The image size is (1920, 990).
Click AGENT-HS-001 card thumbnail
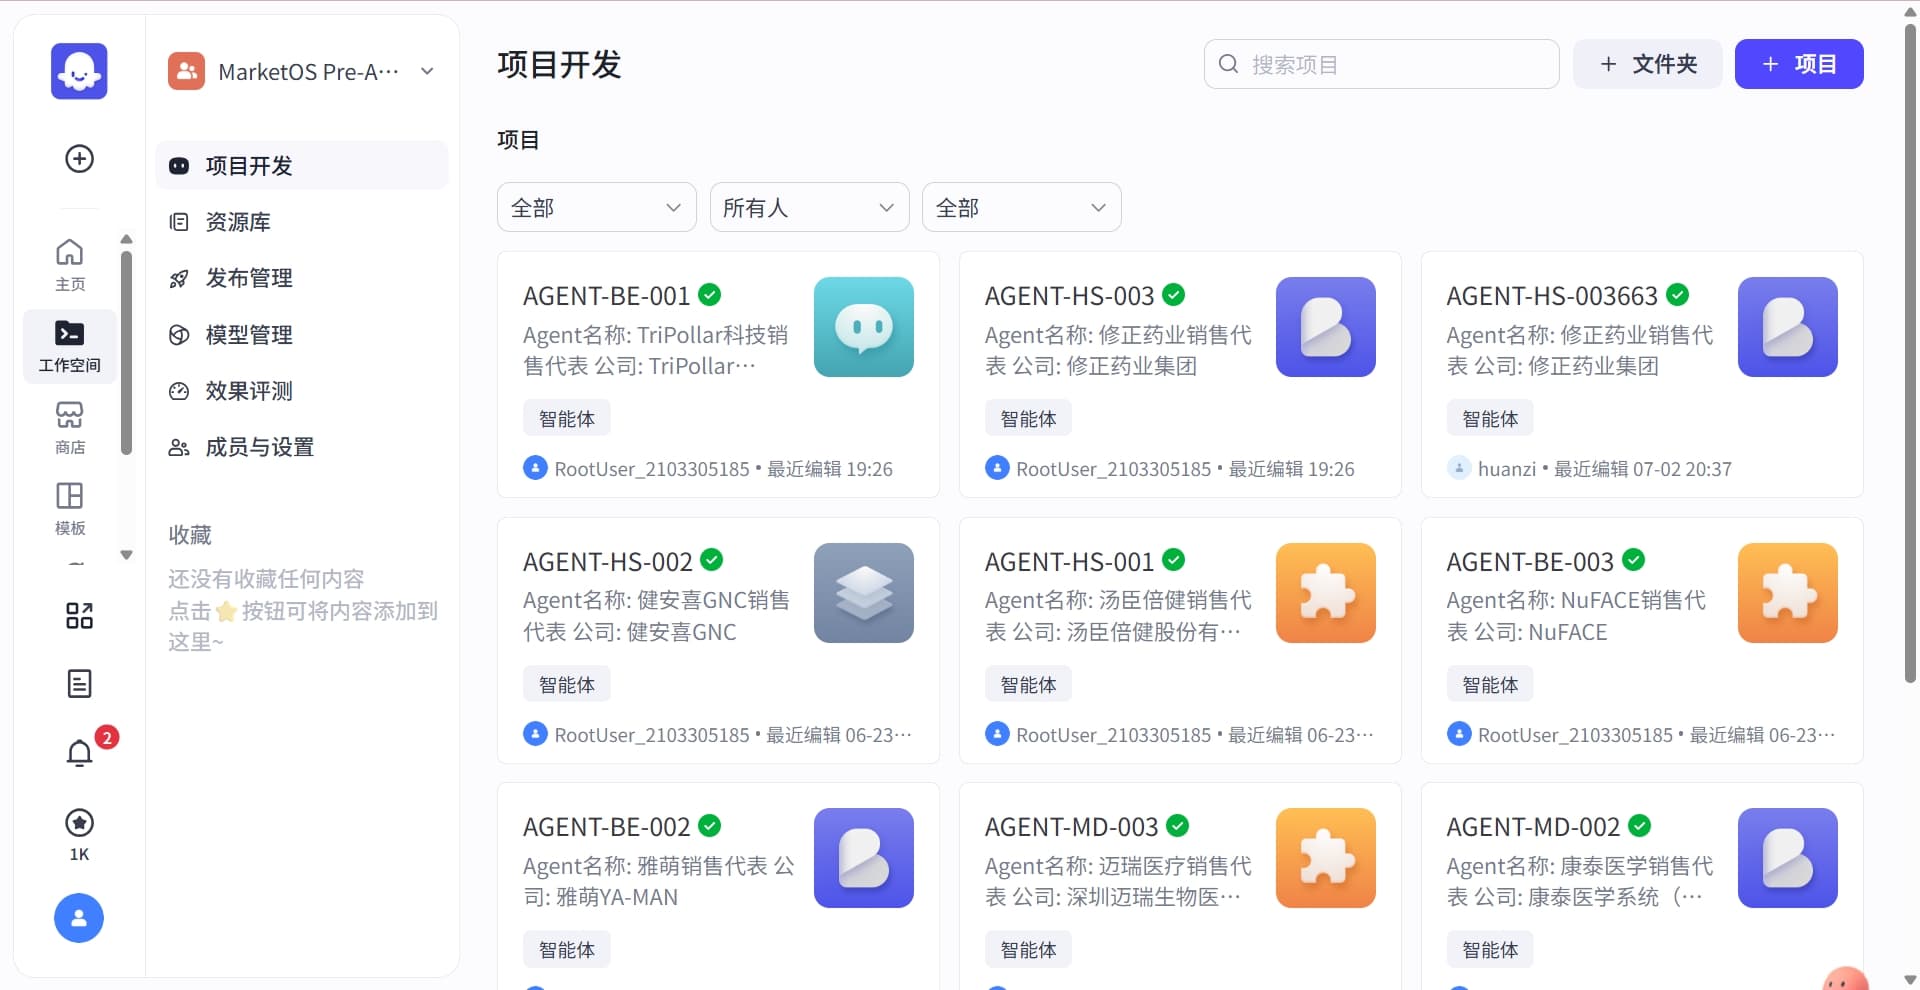(1325, 593)
